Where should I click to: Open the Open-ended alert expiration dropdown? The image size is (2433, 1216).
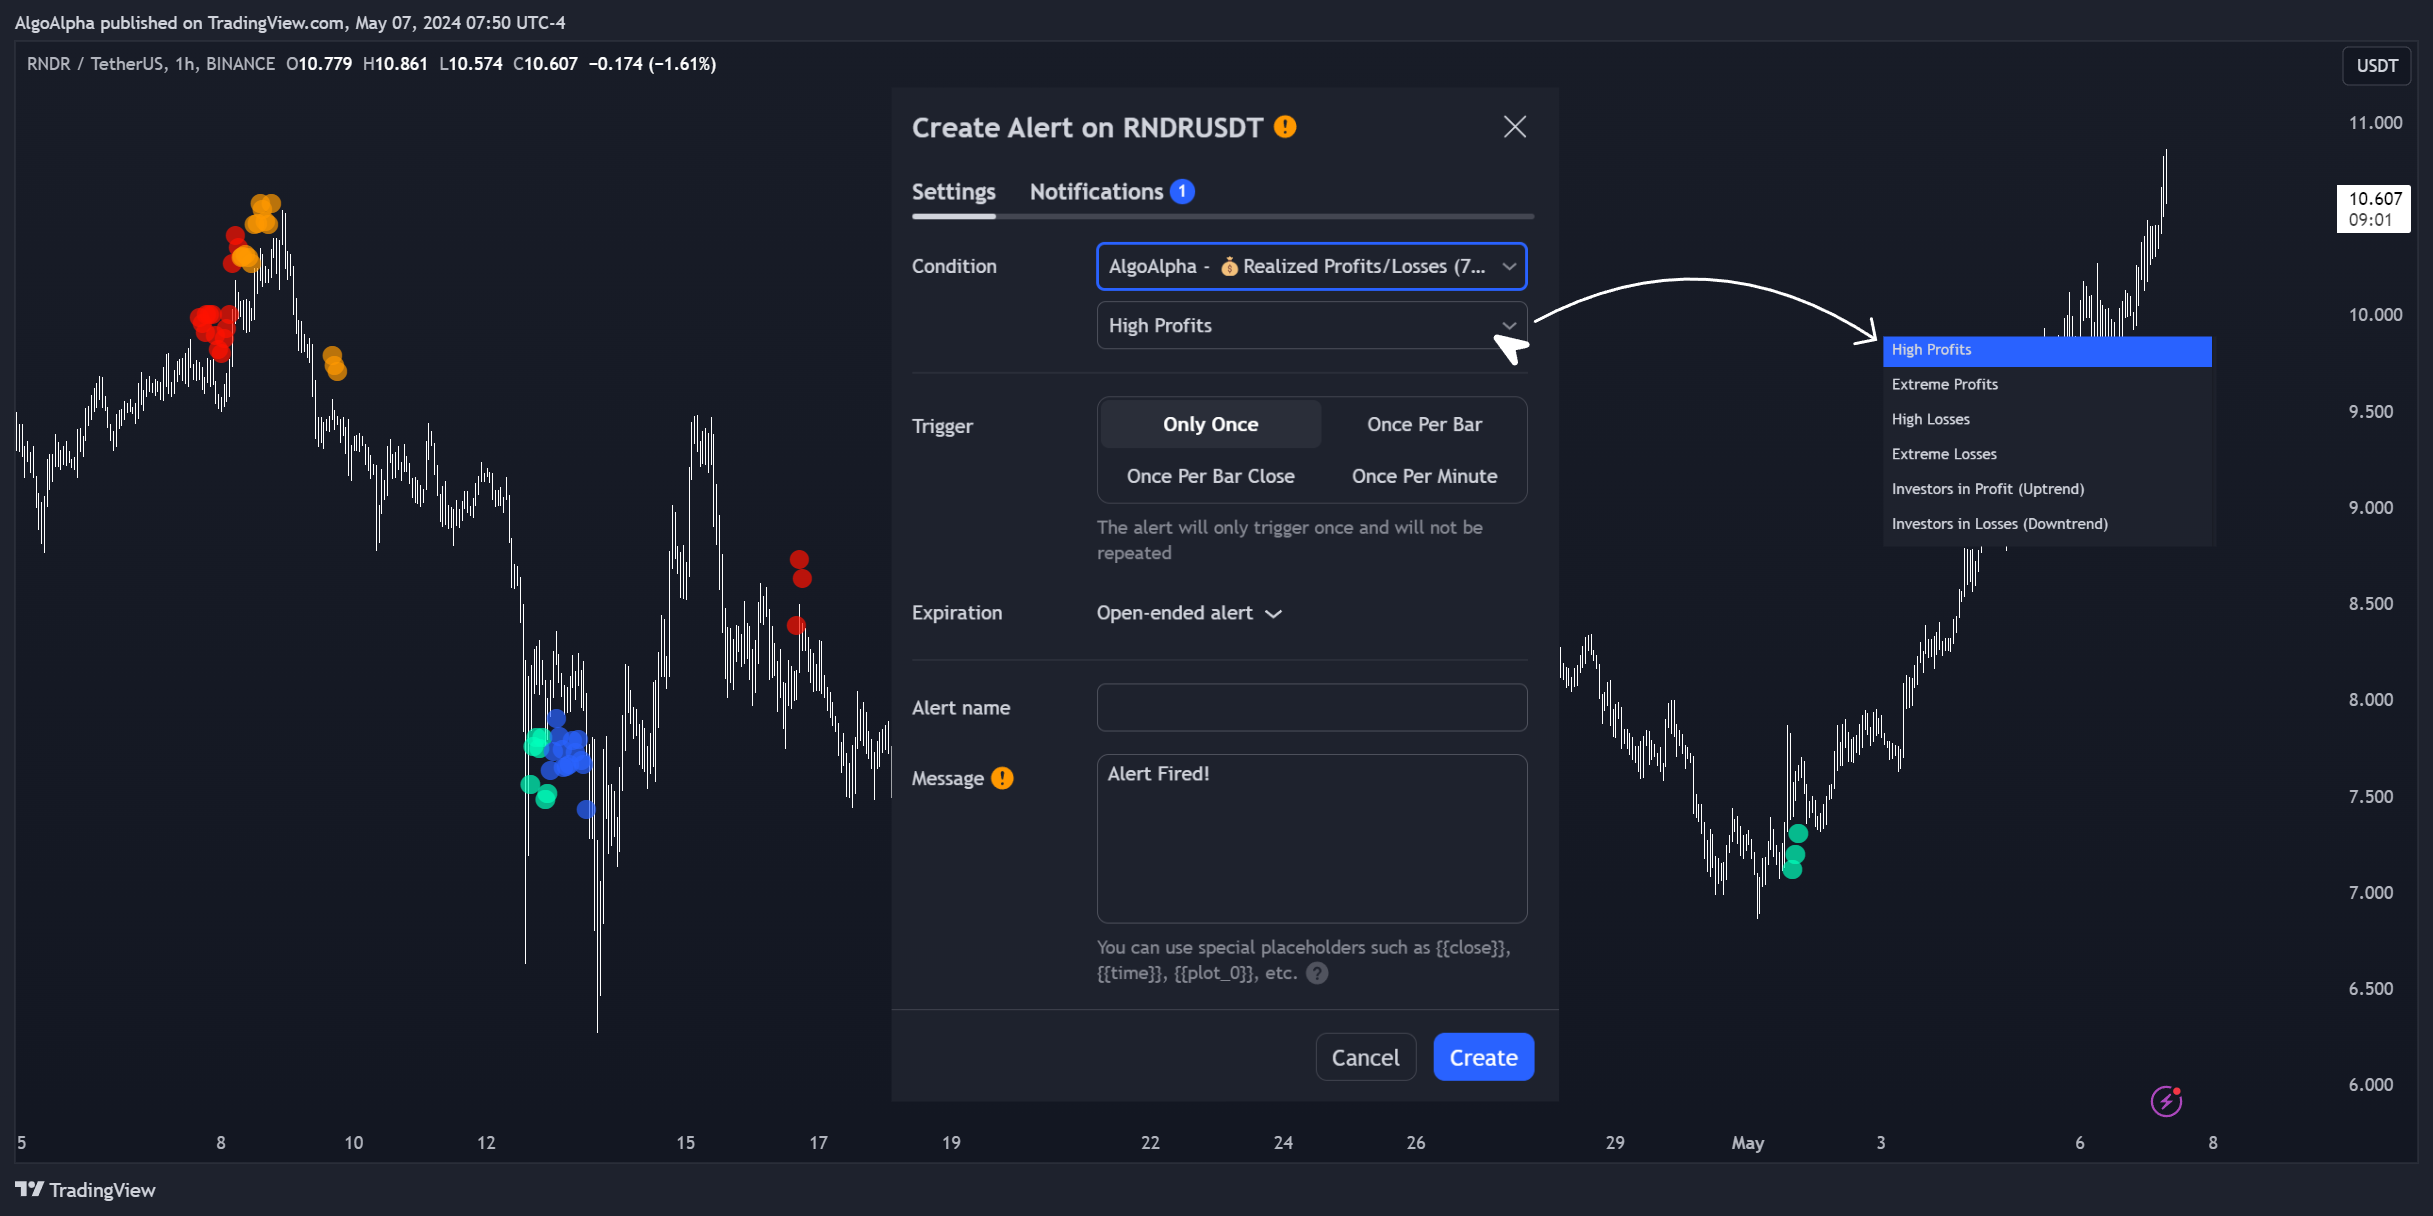(1189, 613)
